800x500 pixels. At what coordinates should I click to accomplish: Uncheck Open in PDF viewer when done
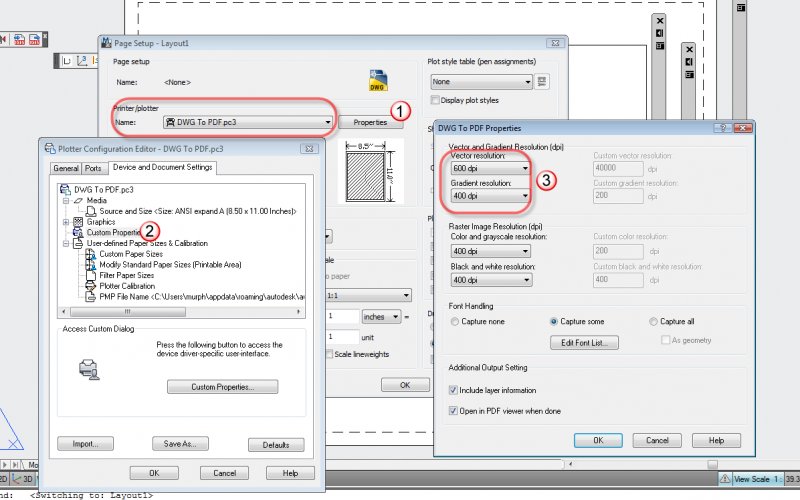[453, 411]
